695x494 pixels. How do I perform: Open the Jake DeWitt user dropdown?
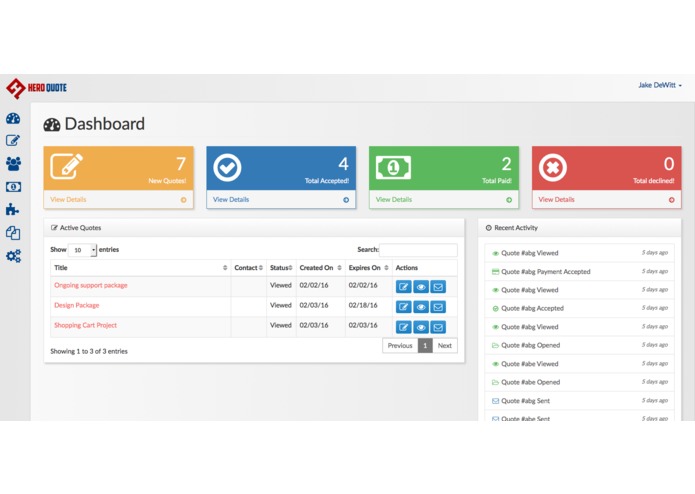[x=660, y=85]
